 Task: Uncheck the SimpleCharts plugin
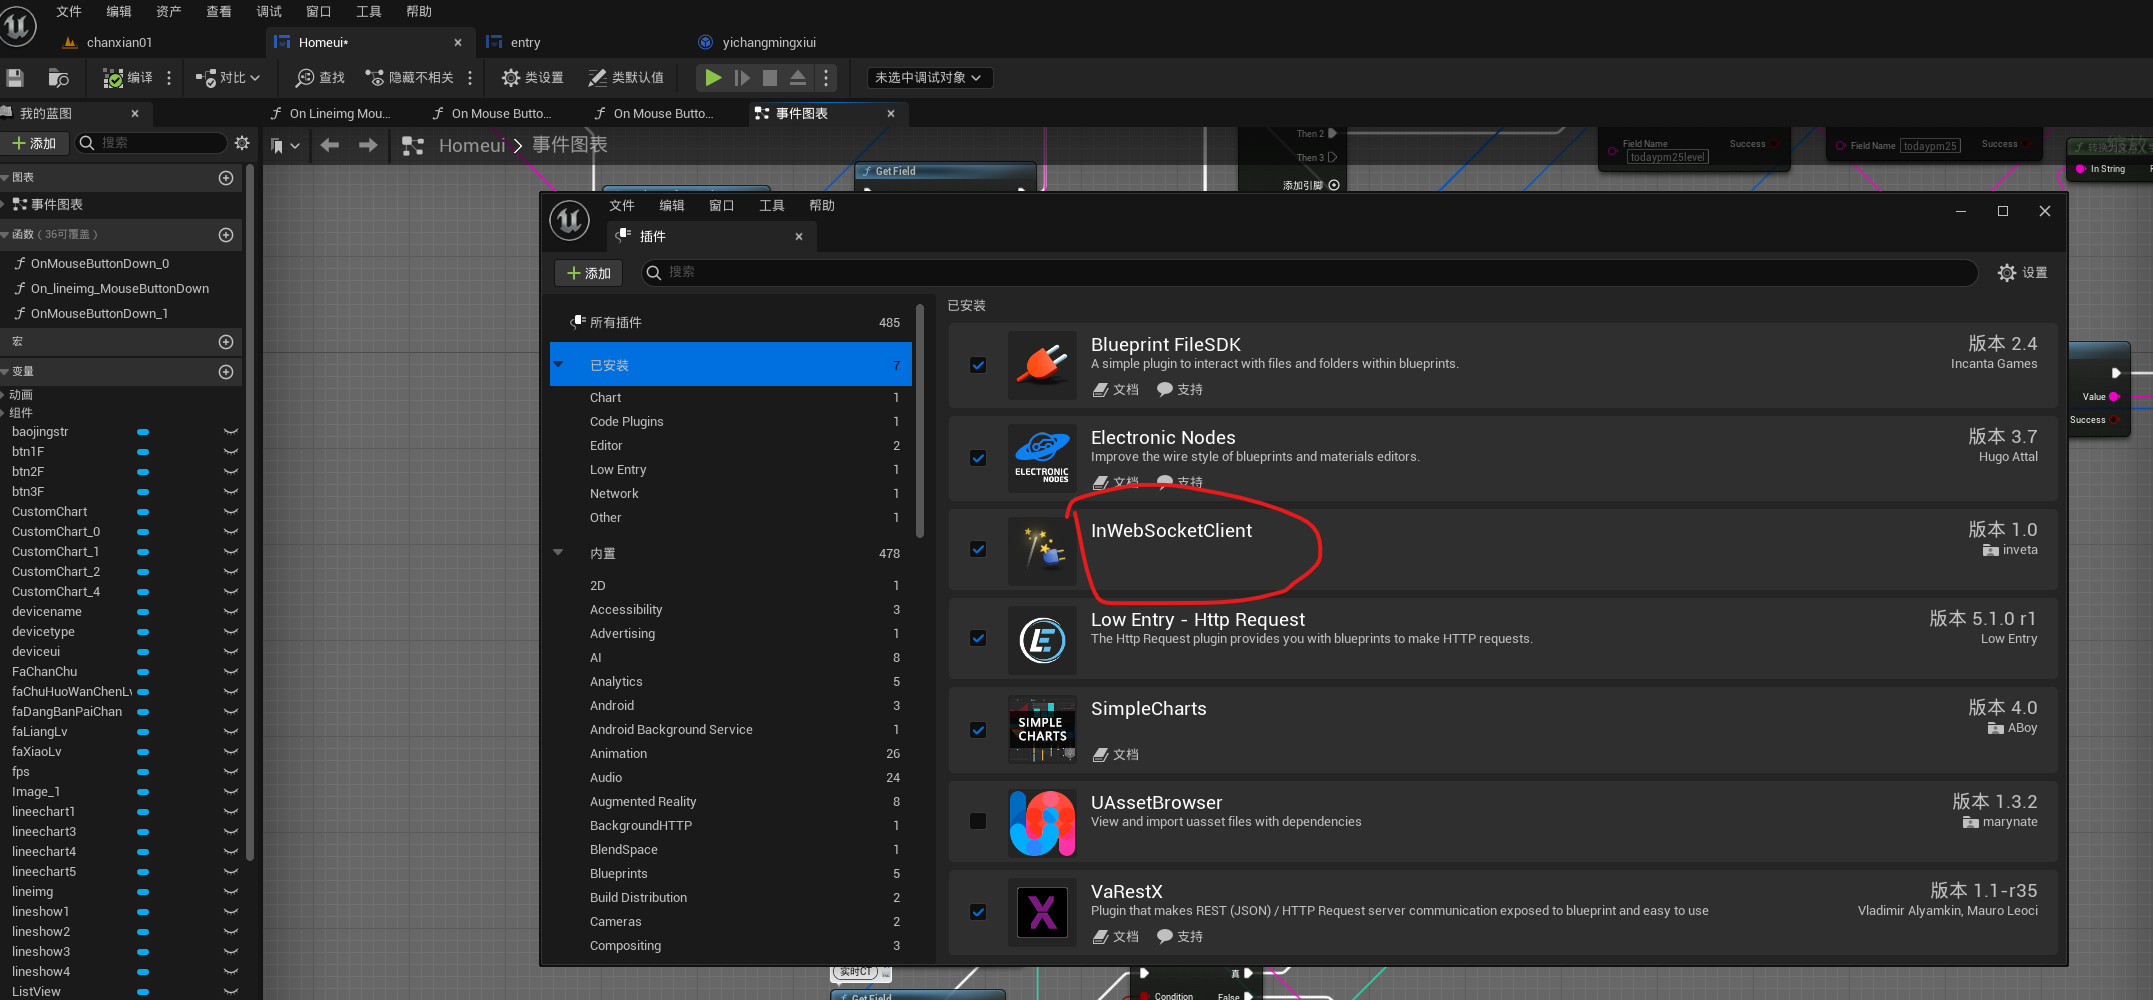978,730
